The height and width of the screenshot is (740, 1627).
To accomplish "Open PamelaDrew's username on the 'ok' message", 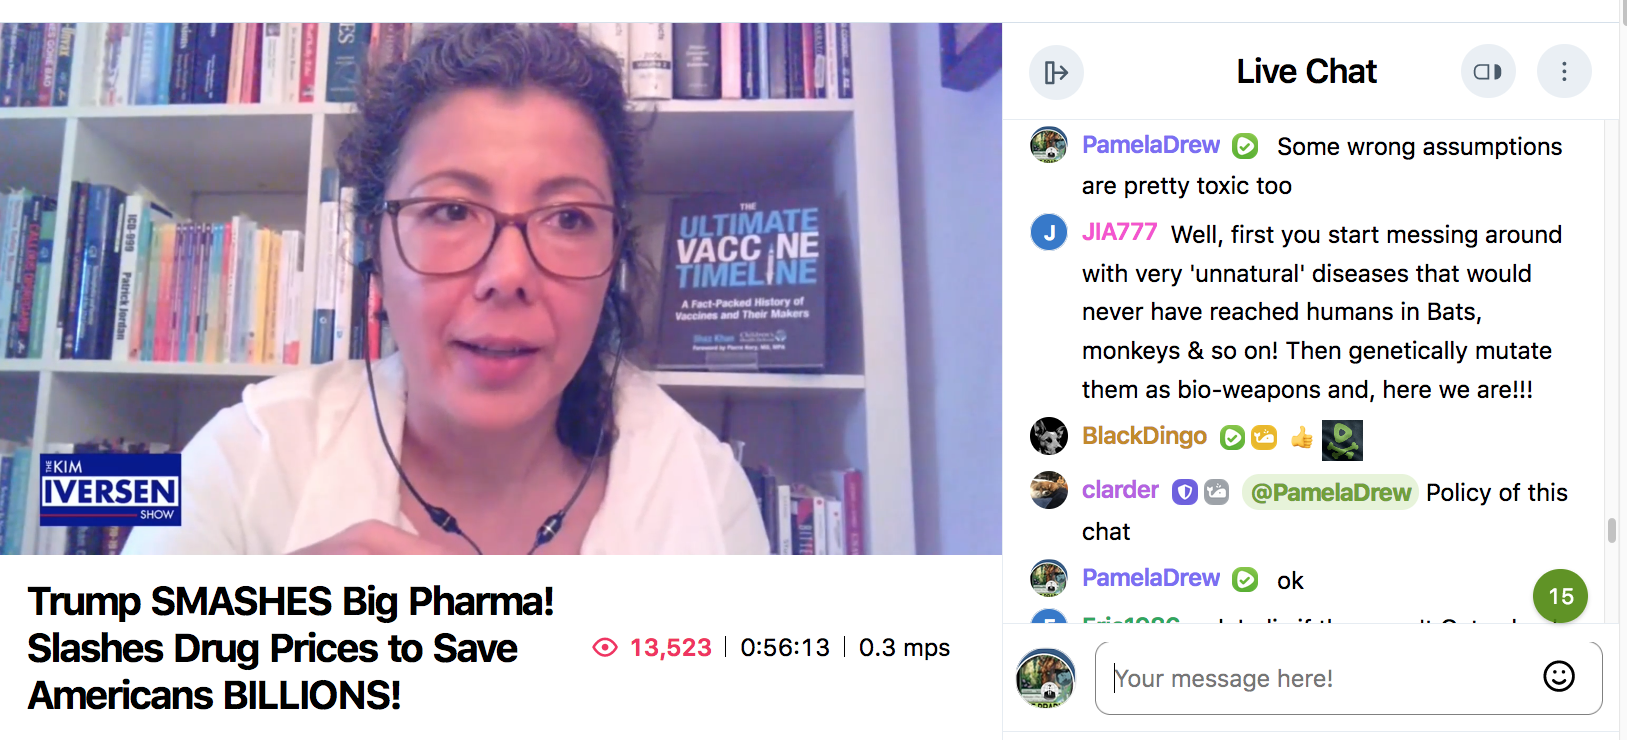I will 1151,578.
